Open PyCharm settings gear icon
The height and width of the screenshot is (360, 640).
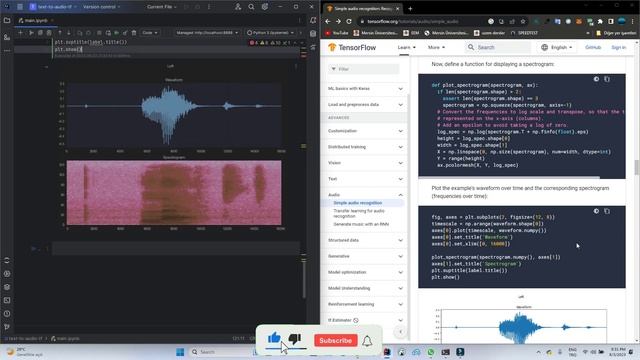pyautogui.click(x=265, y=7)
